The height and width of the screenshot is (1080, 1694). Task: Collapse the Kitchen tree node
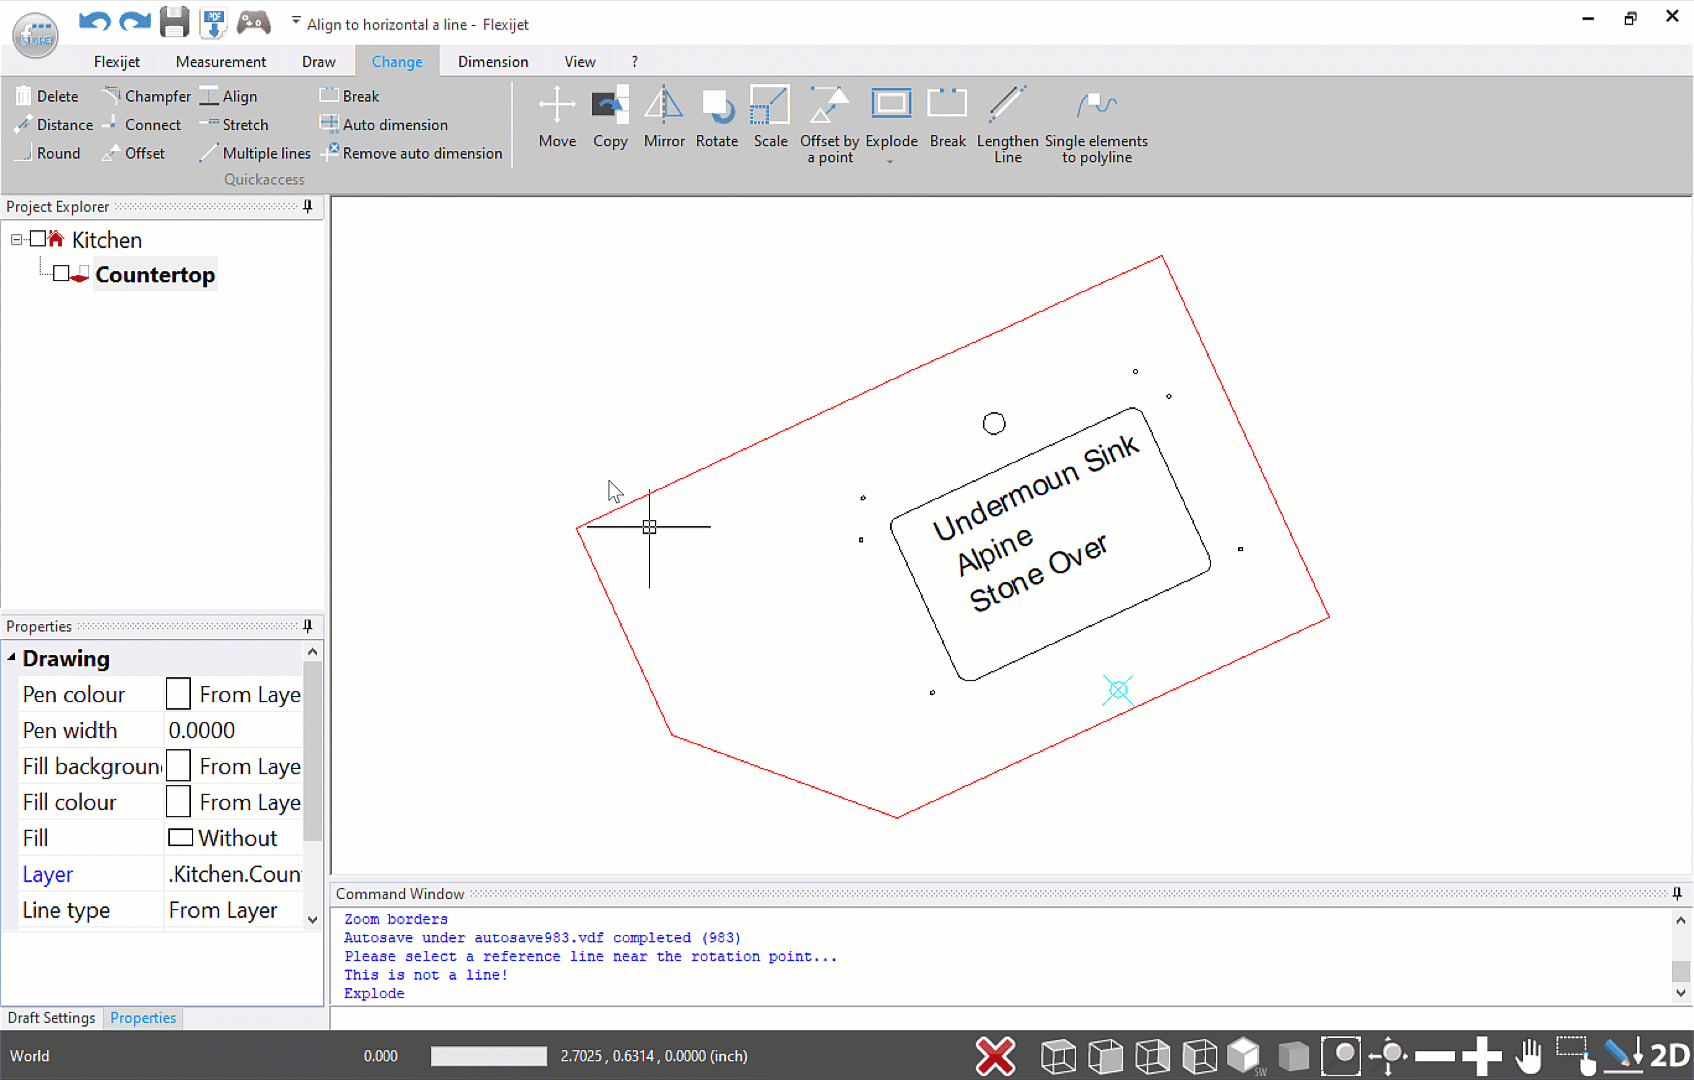coord(17,240)
